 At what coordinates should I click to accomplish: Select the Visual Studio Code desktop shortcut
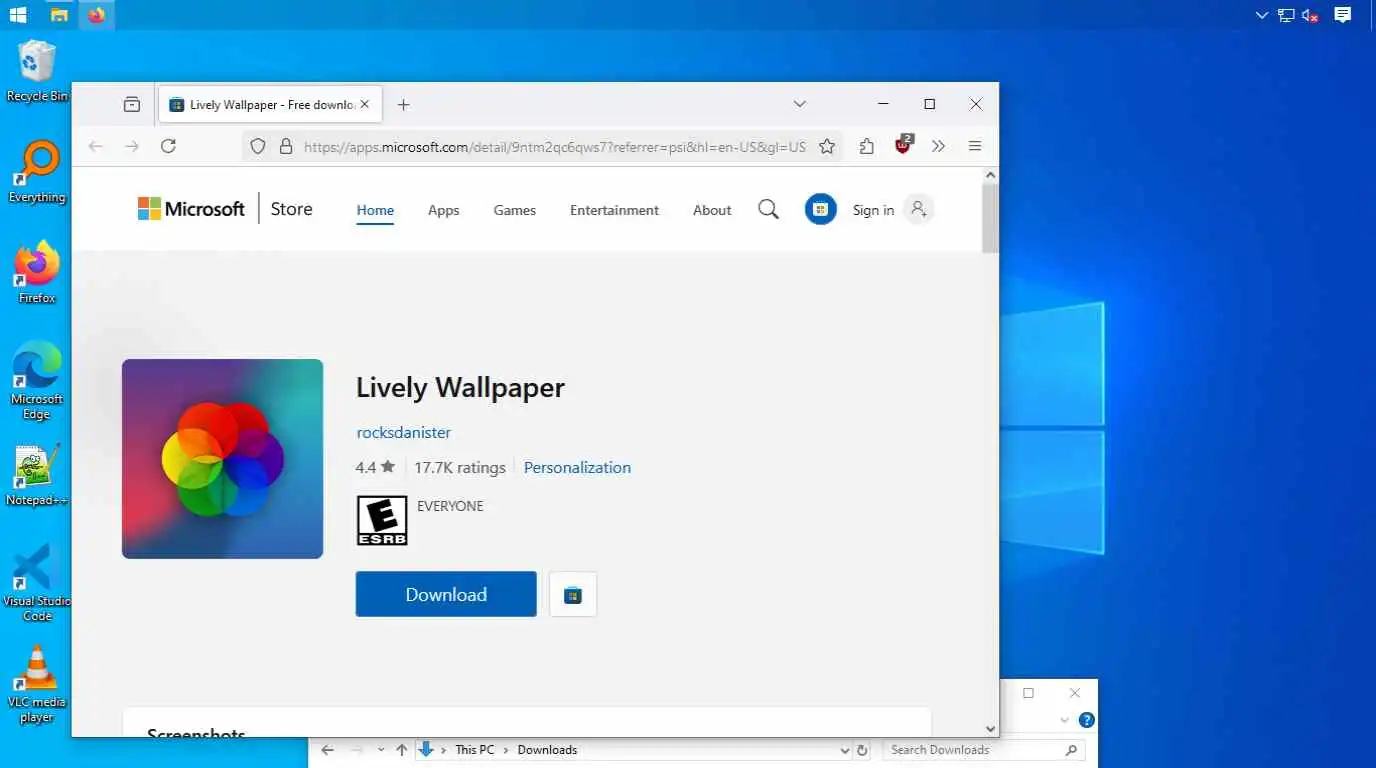tap(37, 583)
